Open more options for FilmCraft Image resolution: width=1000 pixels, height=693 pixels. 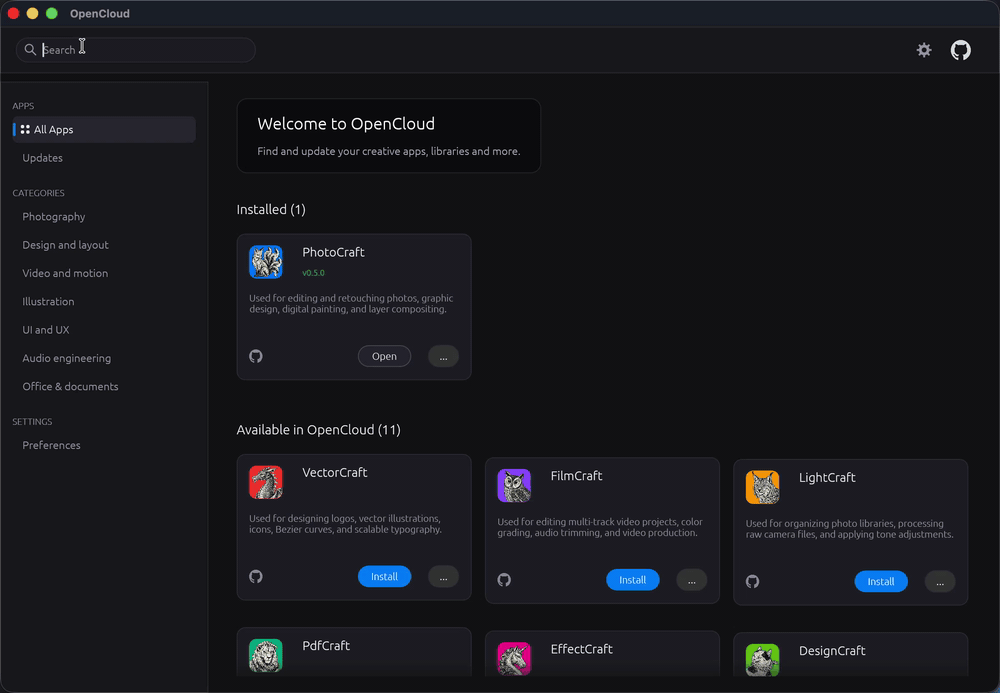click(x=691, y=580)
